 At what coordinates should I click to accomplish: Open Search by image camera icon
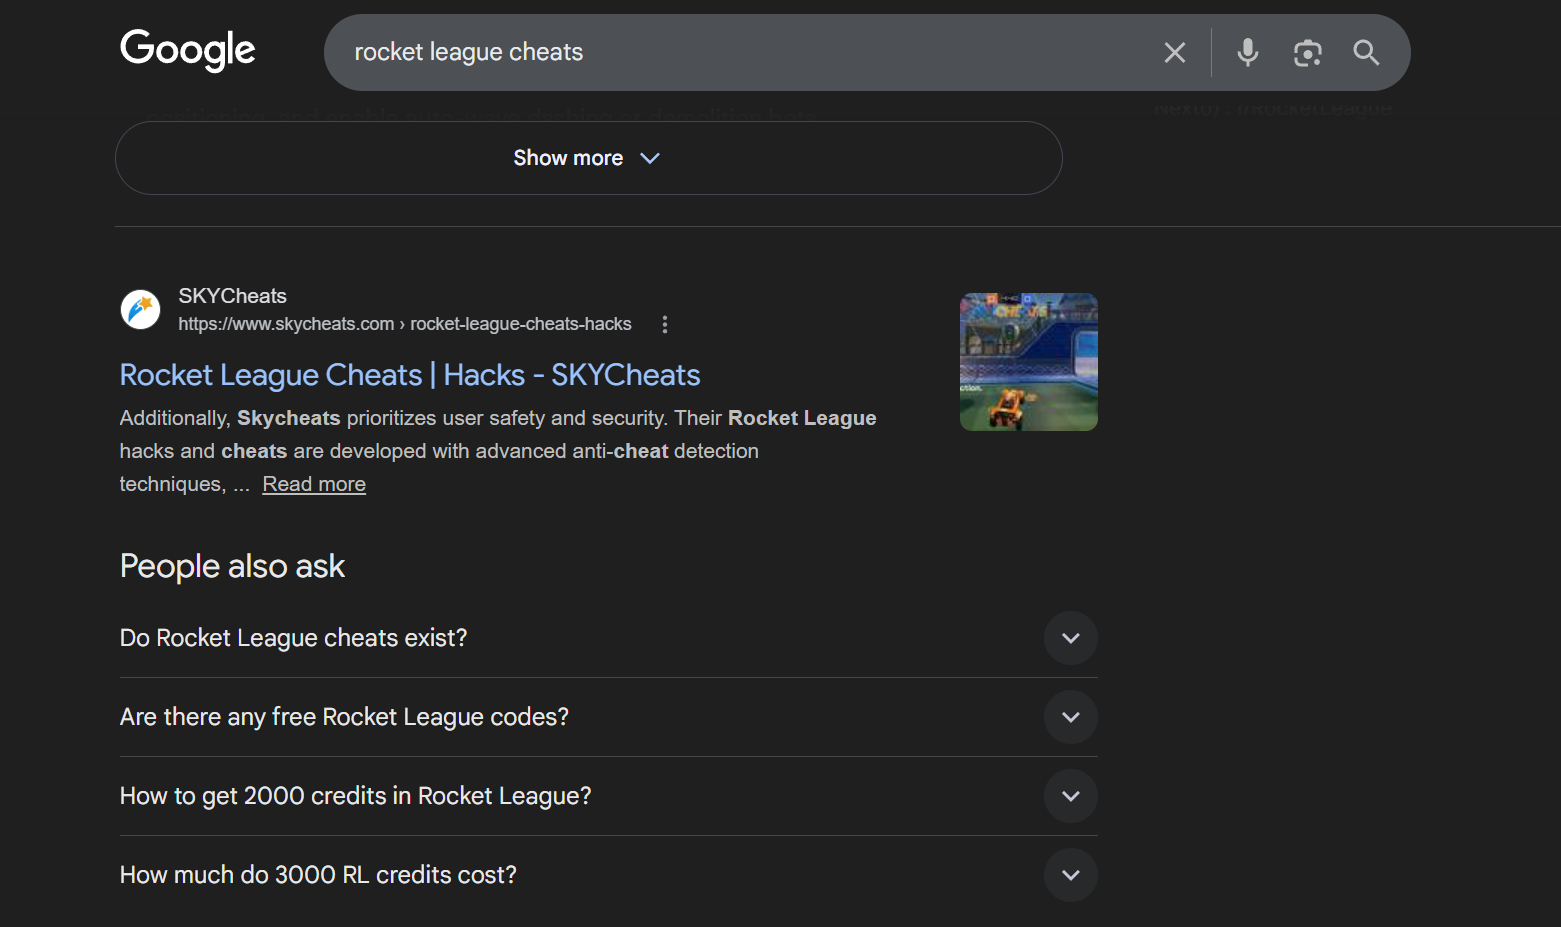click(1307, 53)
